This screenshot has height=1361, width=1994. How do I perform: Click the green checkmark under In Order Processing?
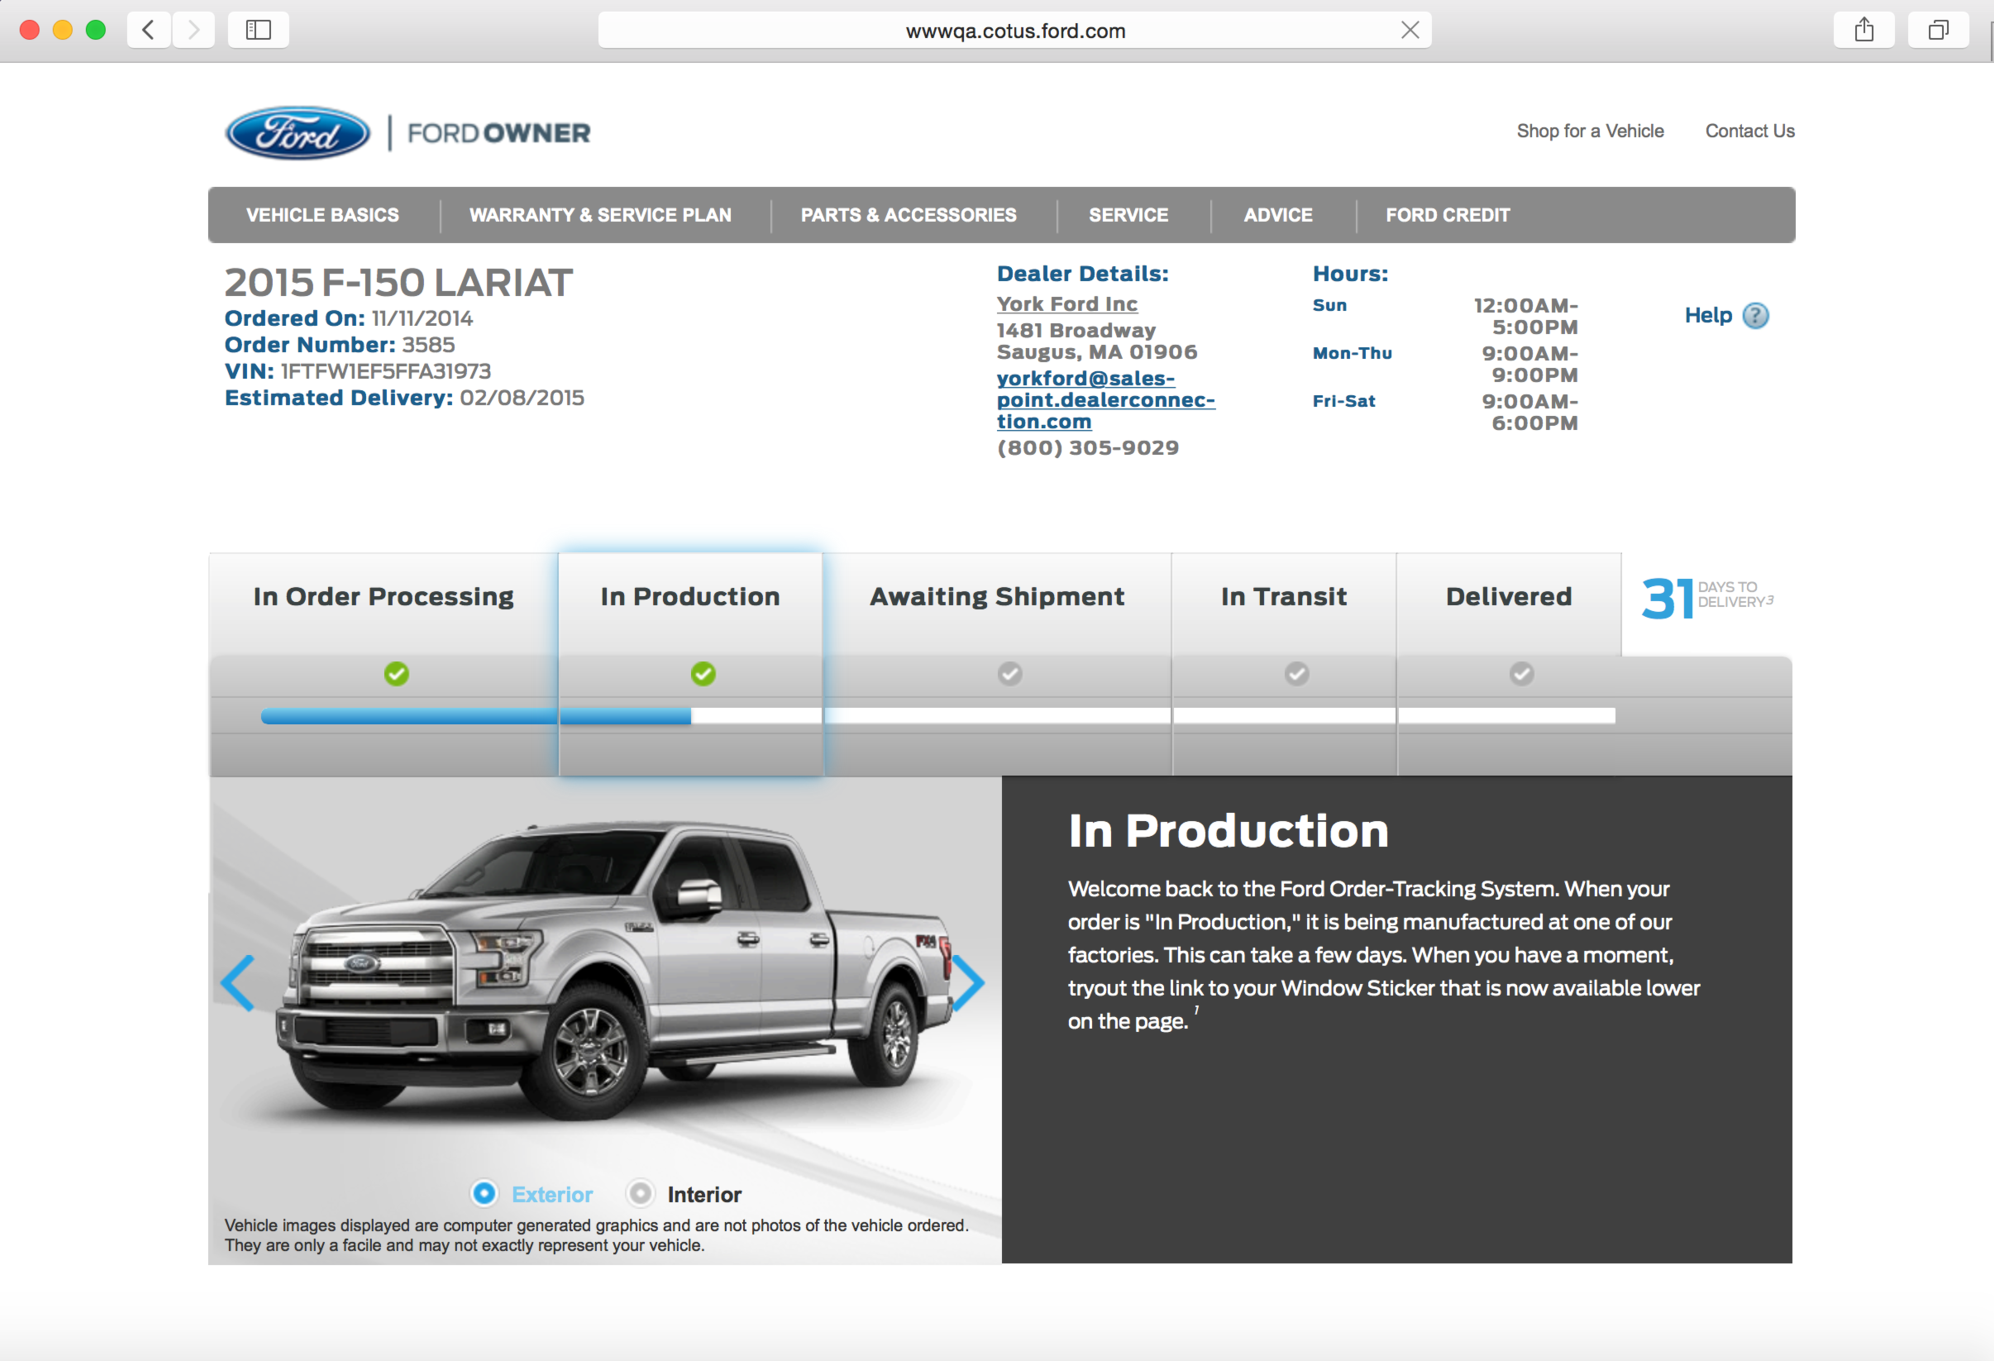[397, 674]
